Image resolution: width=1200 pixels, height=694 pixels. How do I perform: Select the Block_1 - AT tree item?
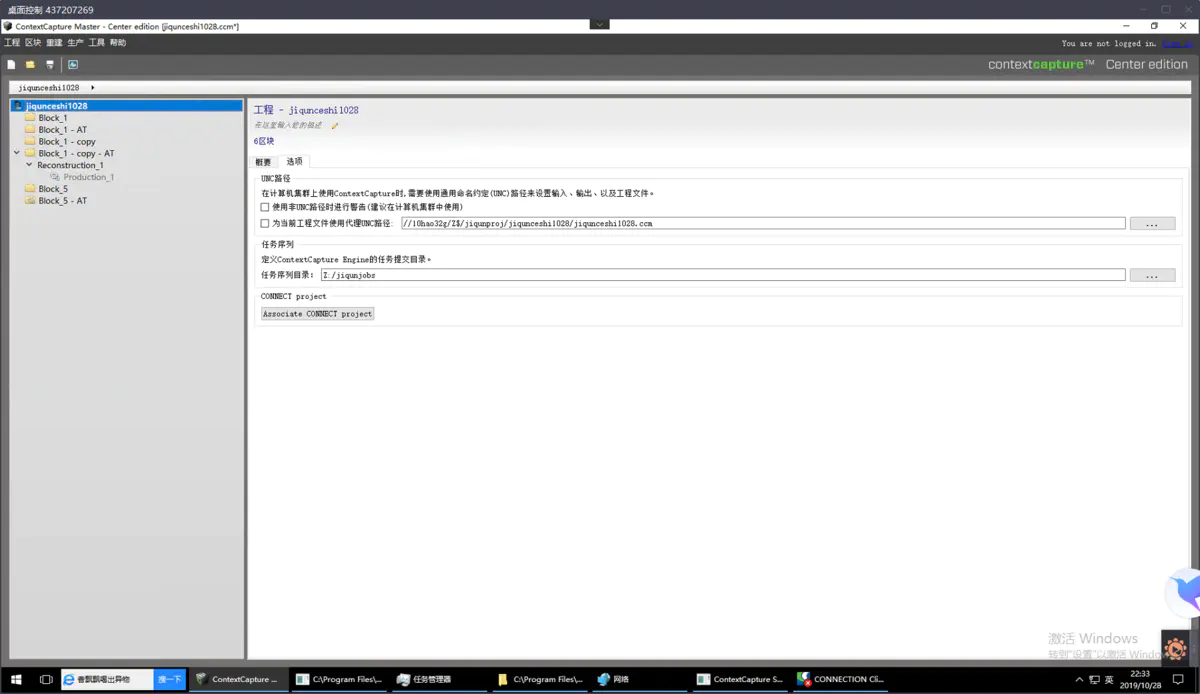point(63,130)
